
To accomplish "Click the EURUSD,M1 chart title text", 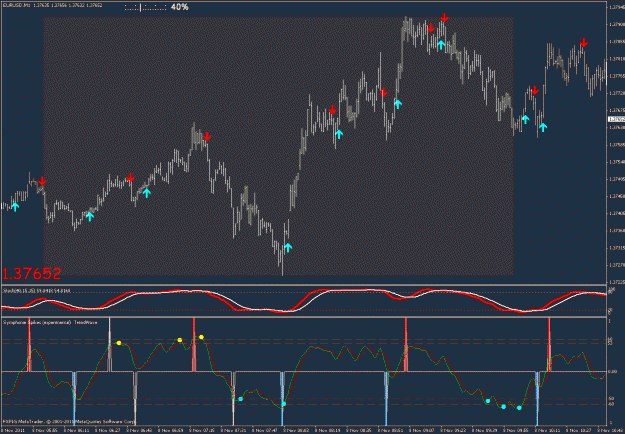I will pyautogui.click(x=51, y=5).
